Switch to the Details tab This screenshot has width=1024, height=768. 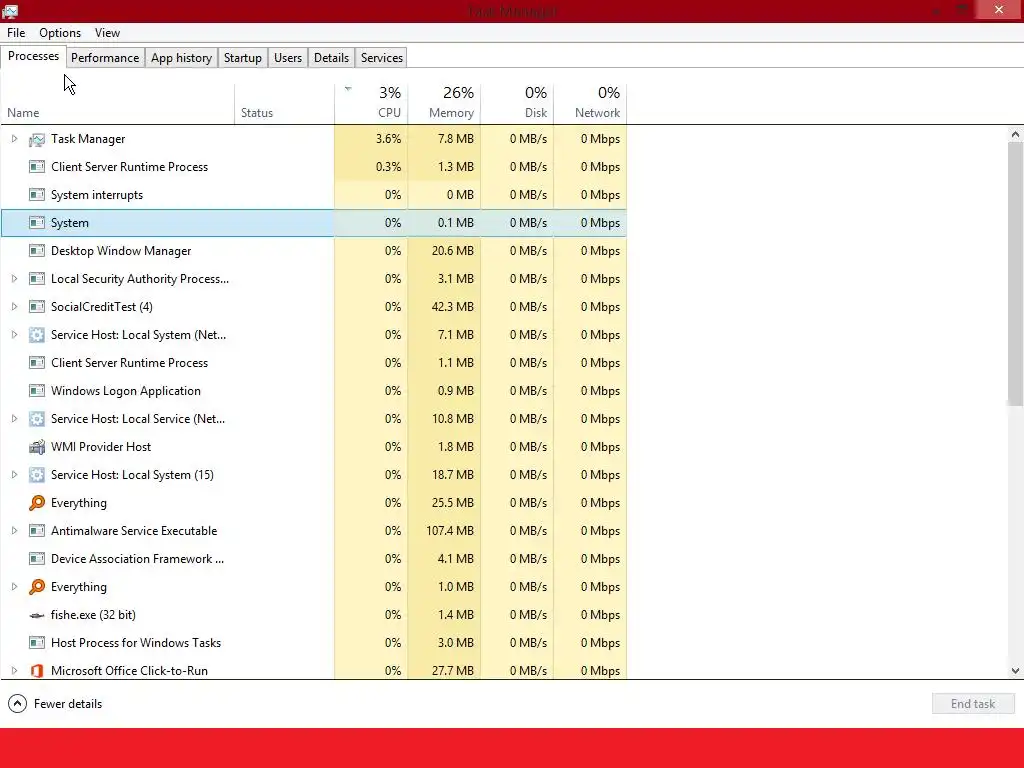(x=331, y=57)
